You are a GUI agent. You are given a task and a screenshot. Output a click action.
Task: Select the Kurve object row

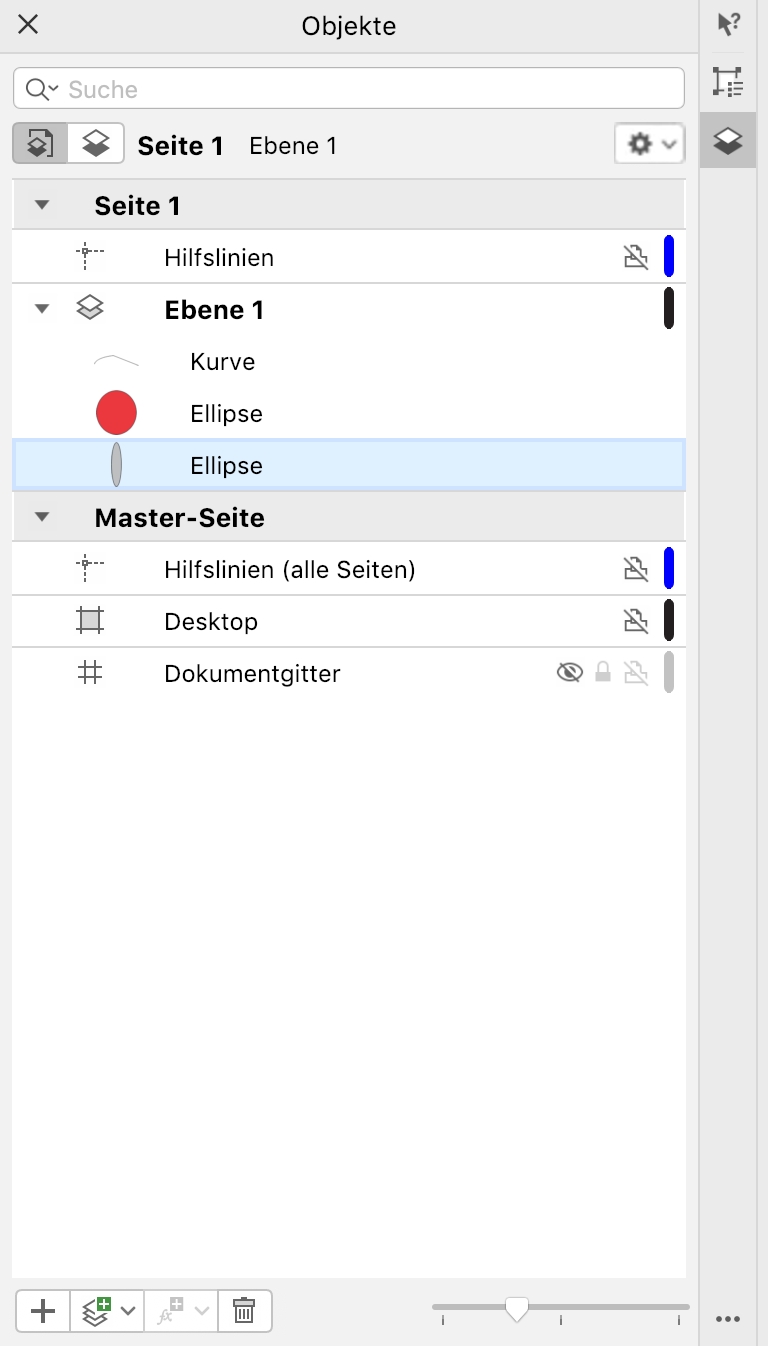point(222,362)
